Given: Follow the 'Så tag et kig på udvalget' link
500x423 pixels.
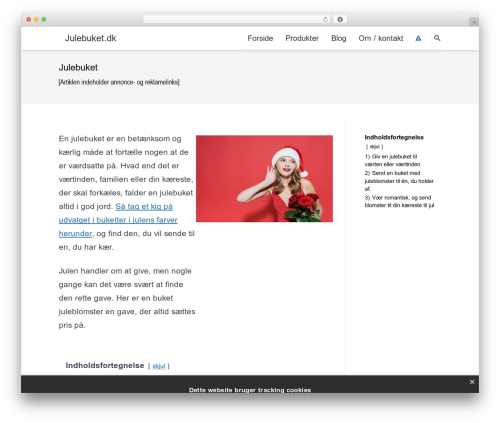Looking at the screenshot, I should [118, 220].
